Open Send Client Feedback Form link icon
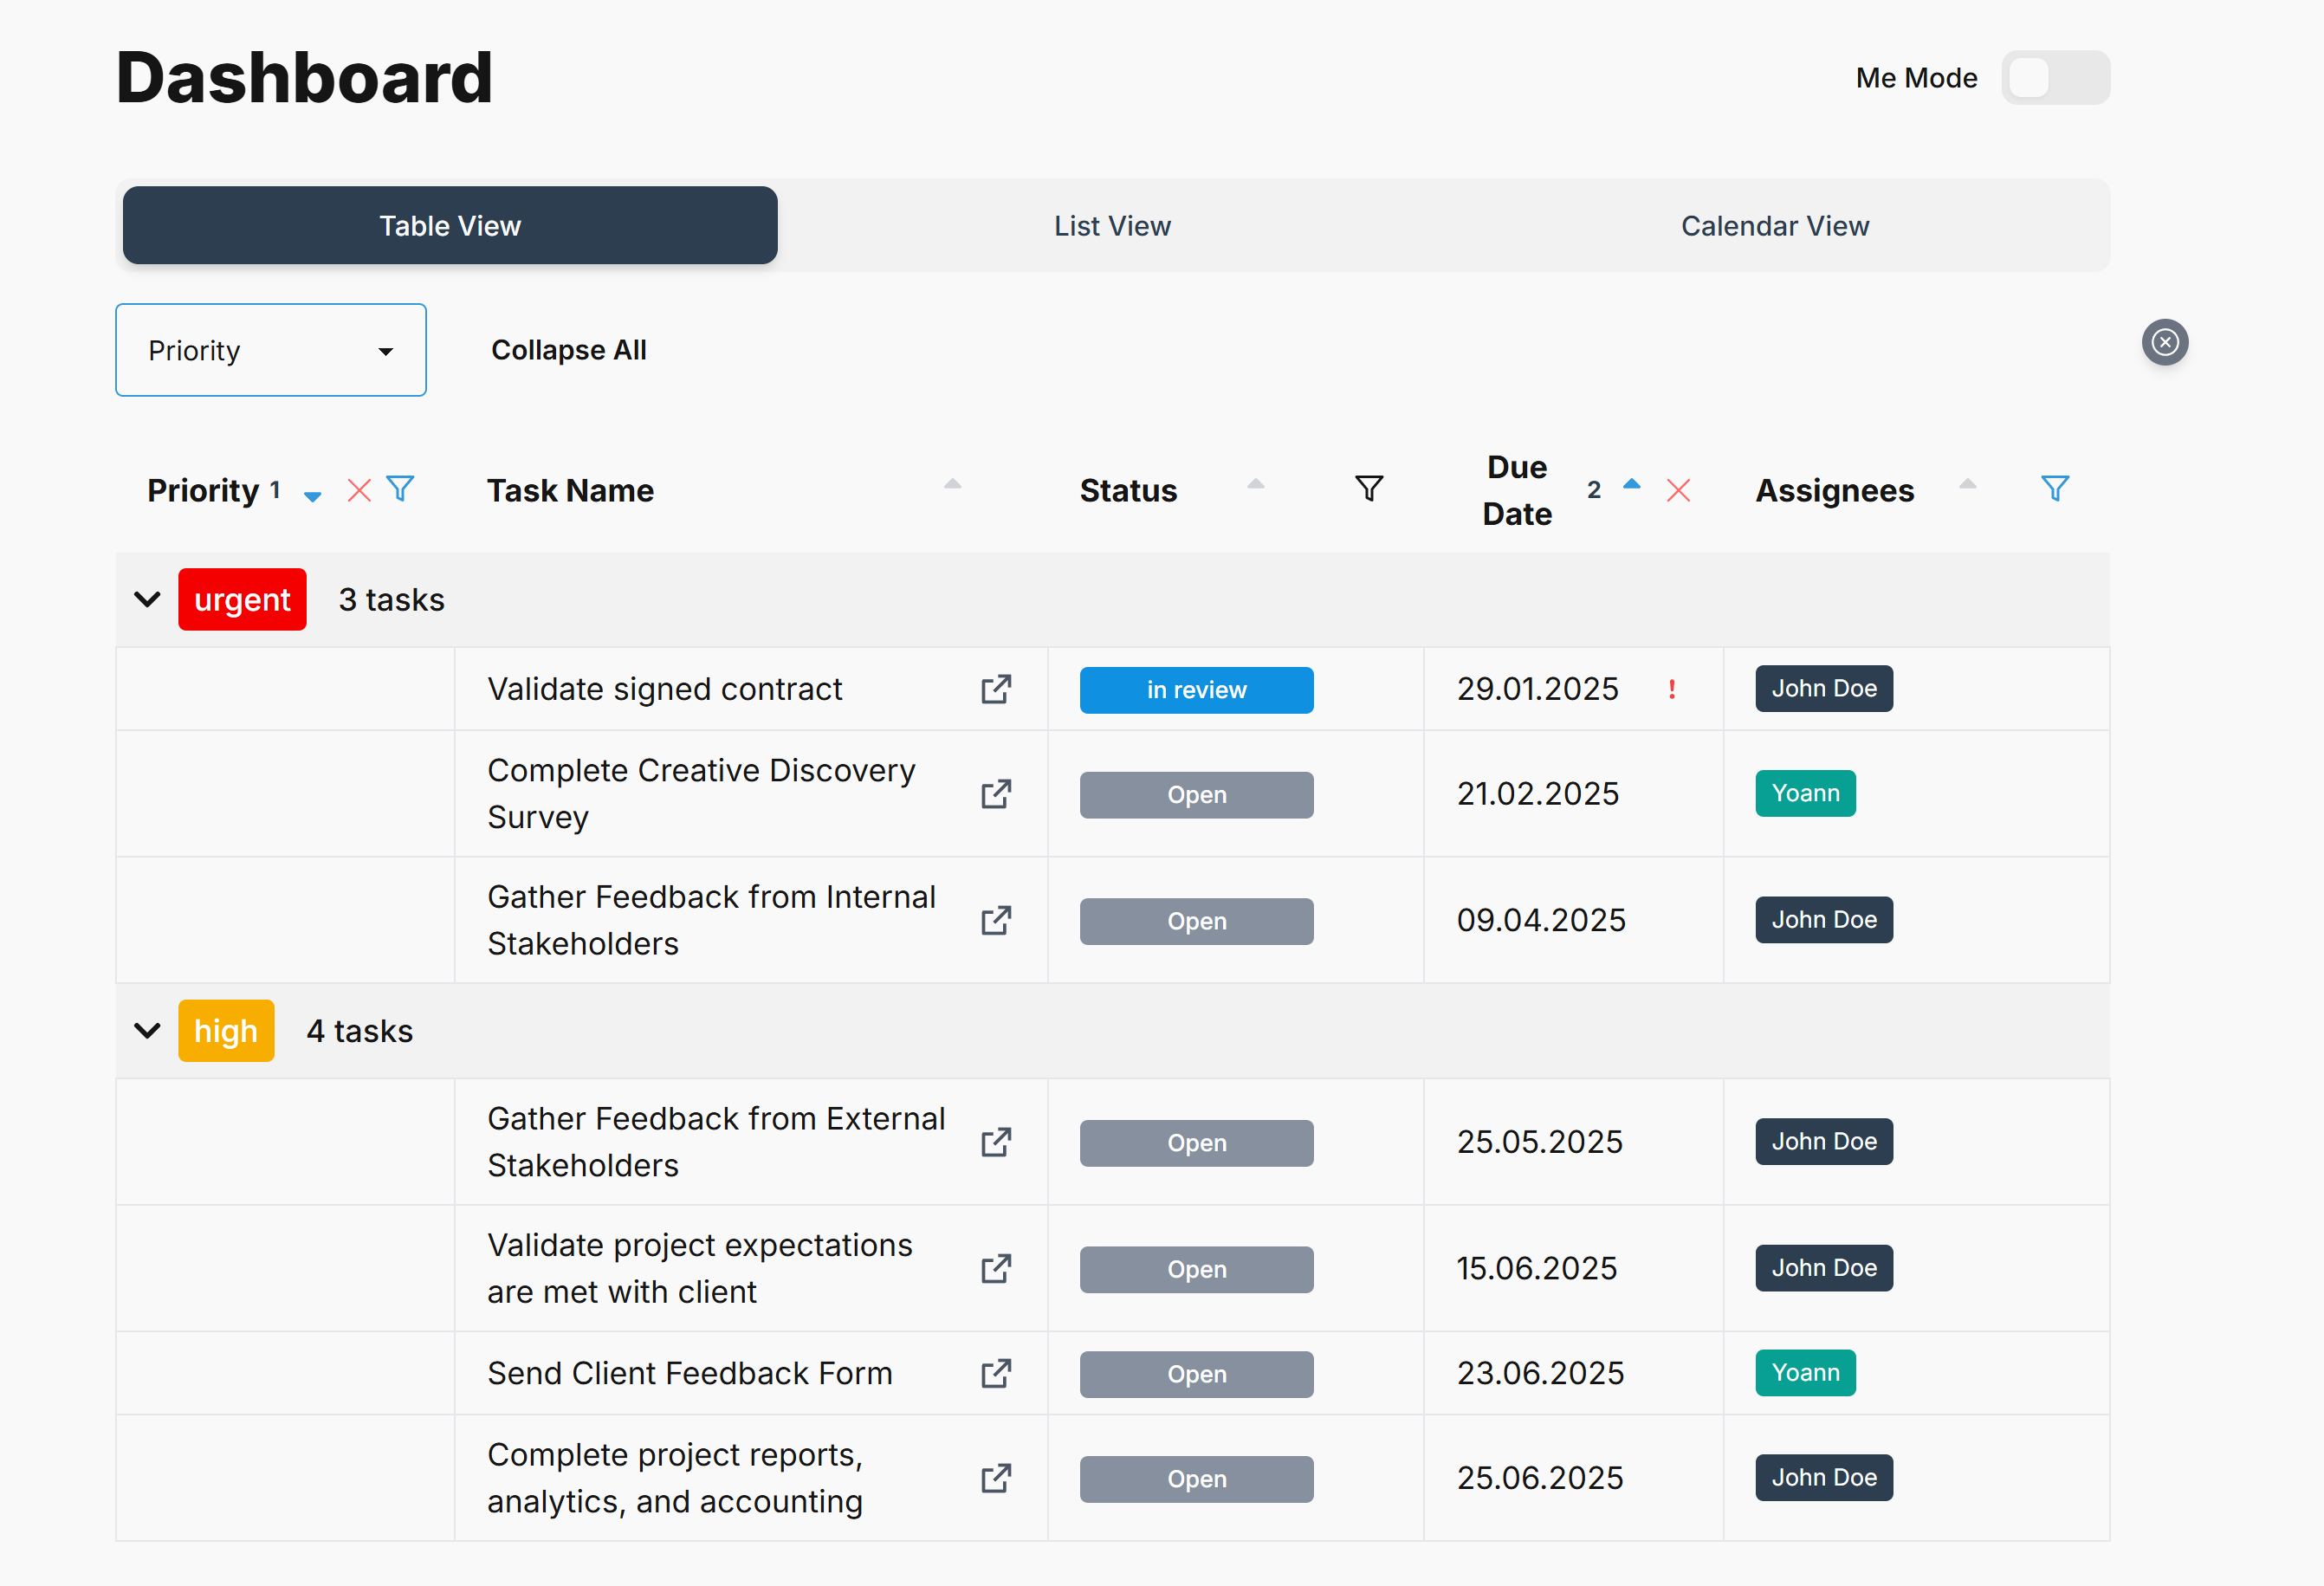This screenshot has width=2324, height=1586. click(996, 1373)
